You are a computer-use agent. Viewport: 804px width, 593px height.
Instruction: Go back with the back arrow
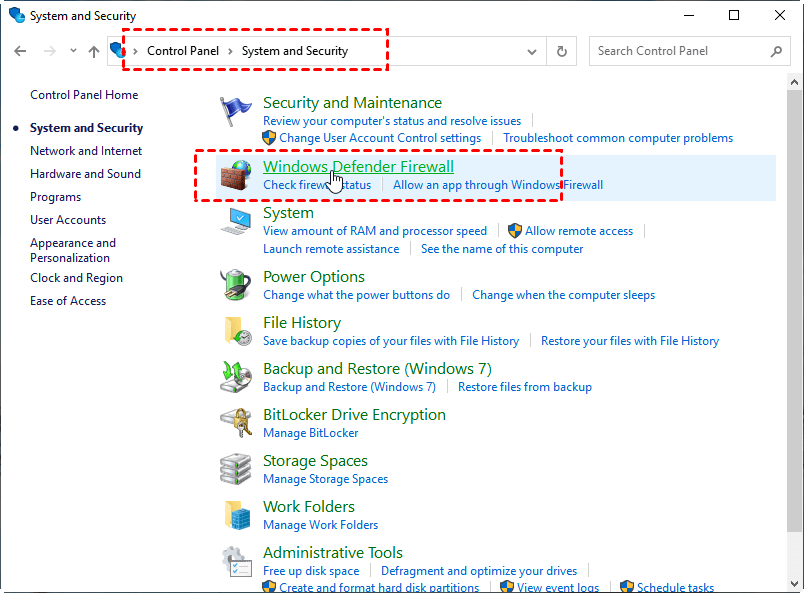pos(21,51)
